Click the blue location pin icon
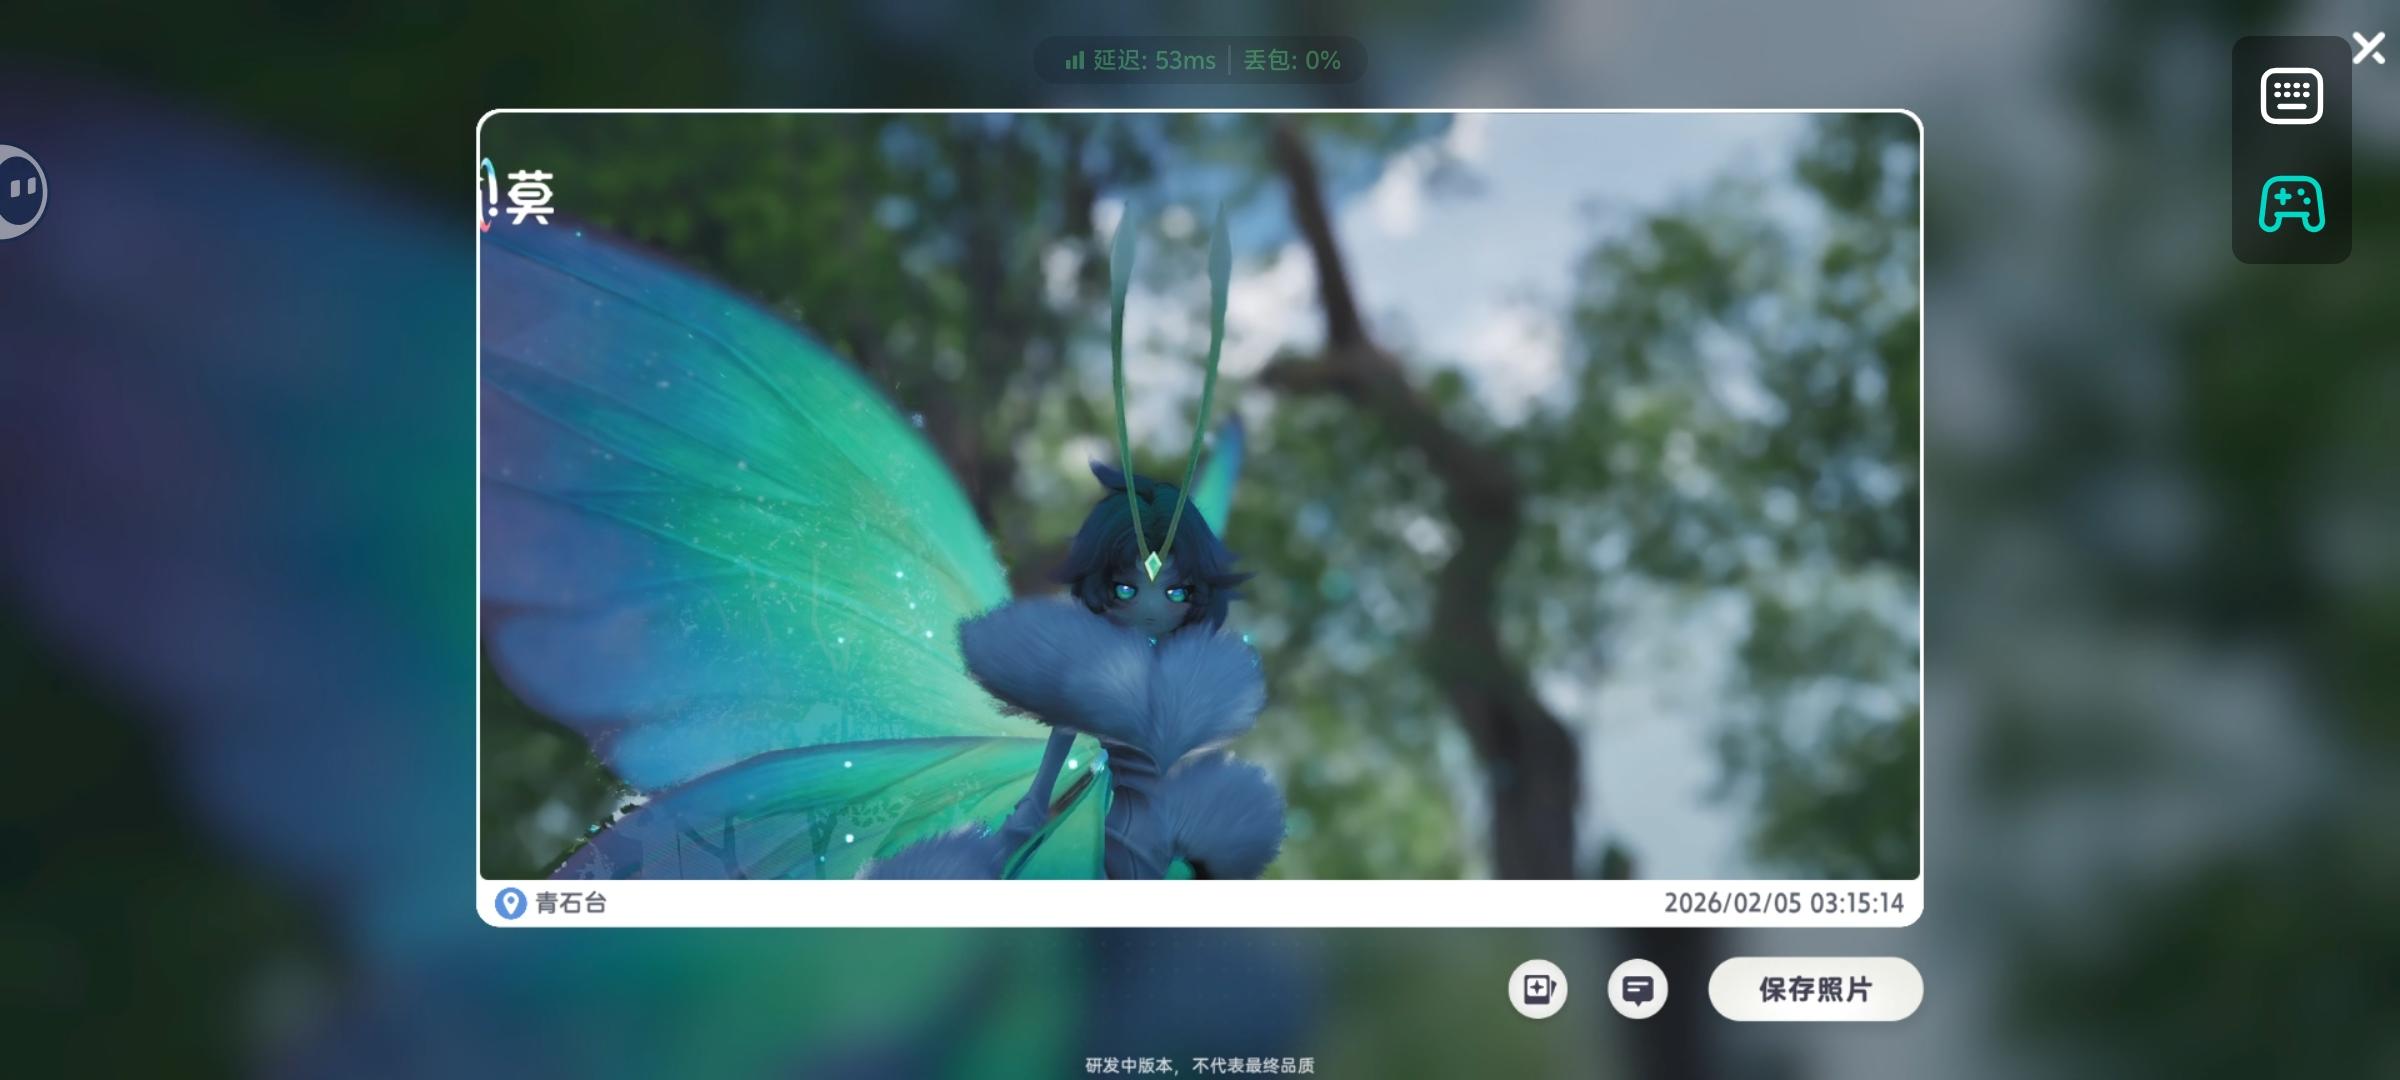This screenshot has height=1080, width=2400. point(510,903)
